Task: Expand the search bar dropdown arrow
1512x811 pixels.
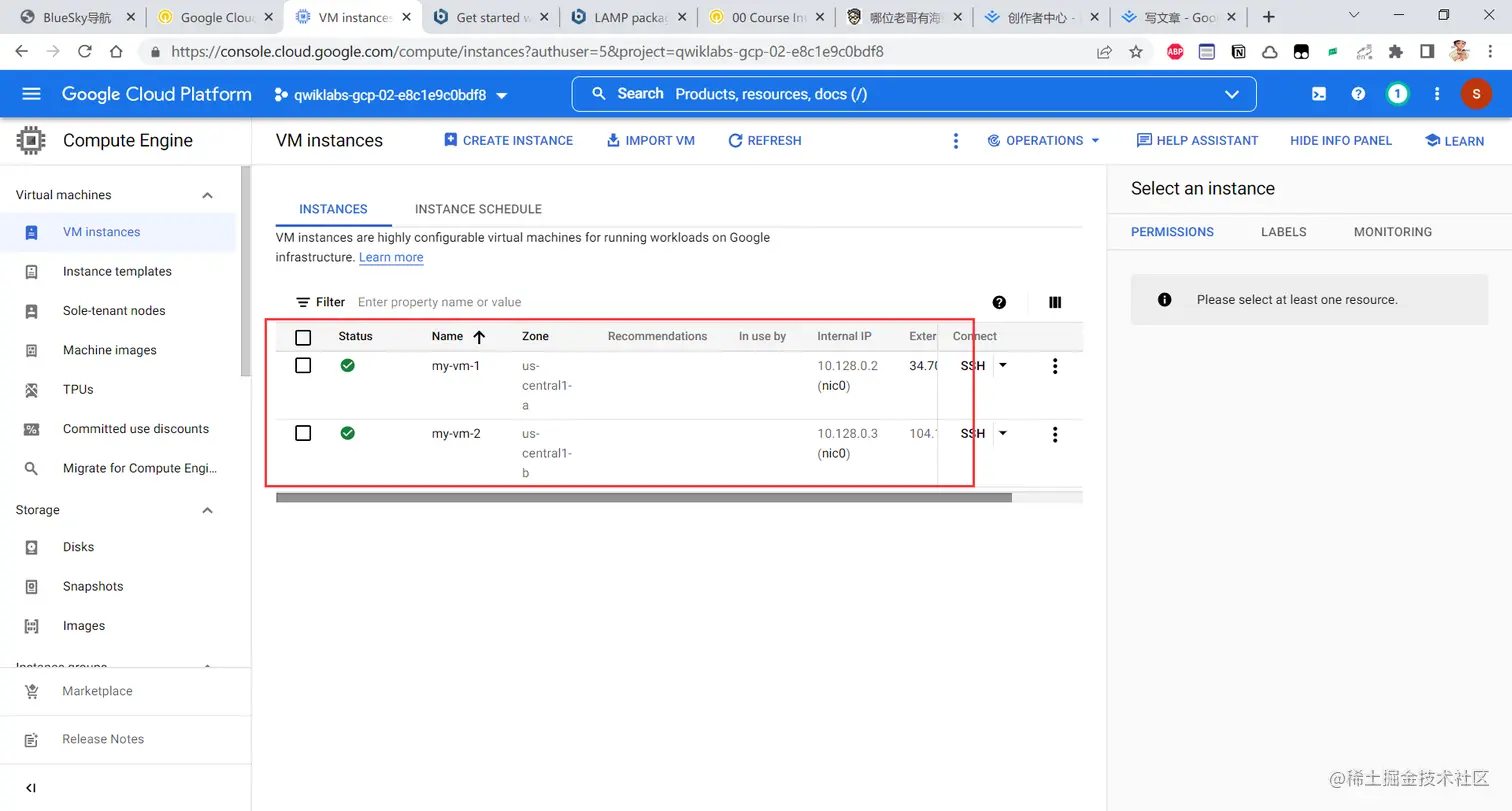Action: 1232,94
